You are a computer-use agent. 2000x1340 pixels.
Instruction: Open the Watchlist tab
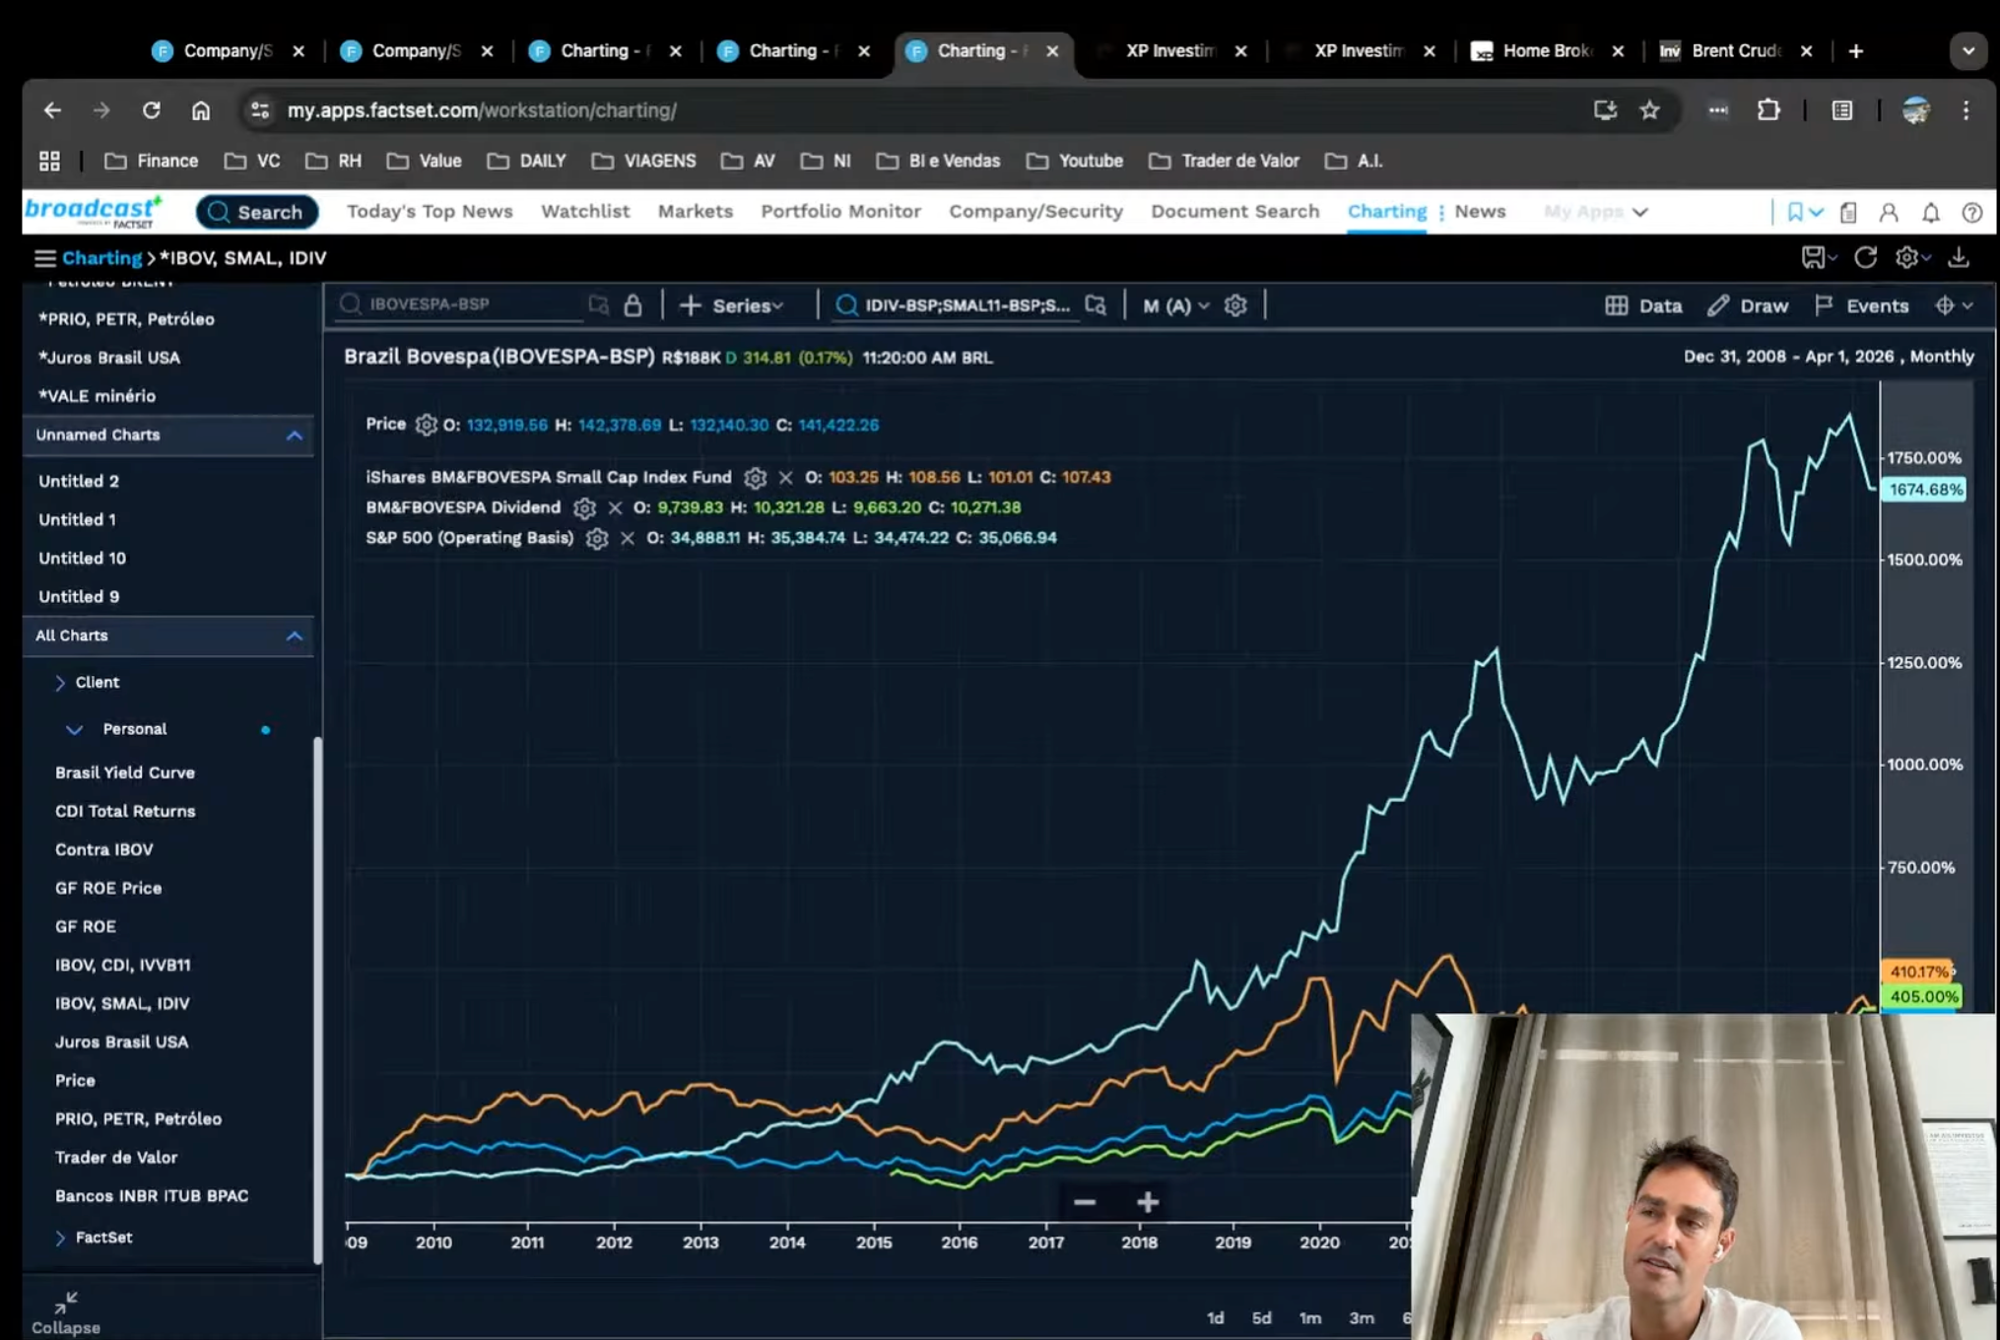pos(585,211)
